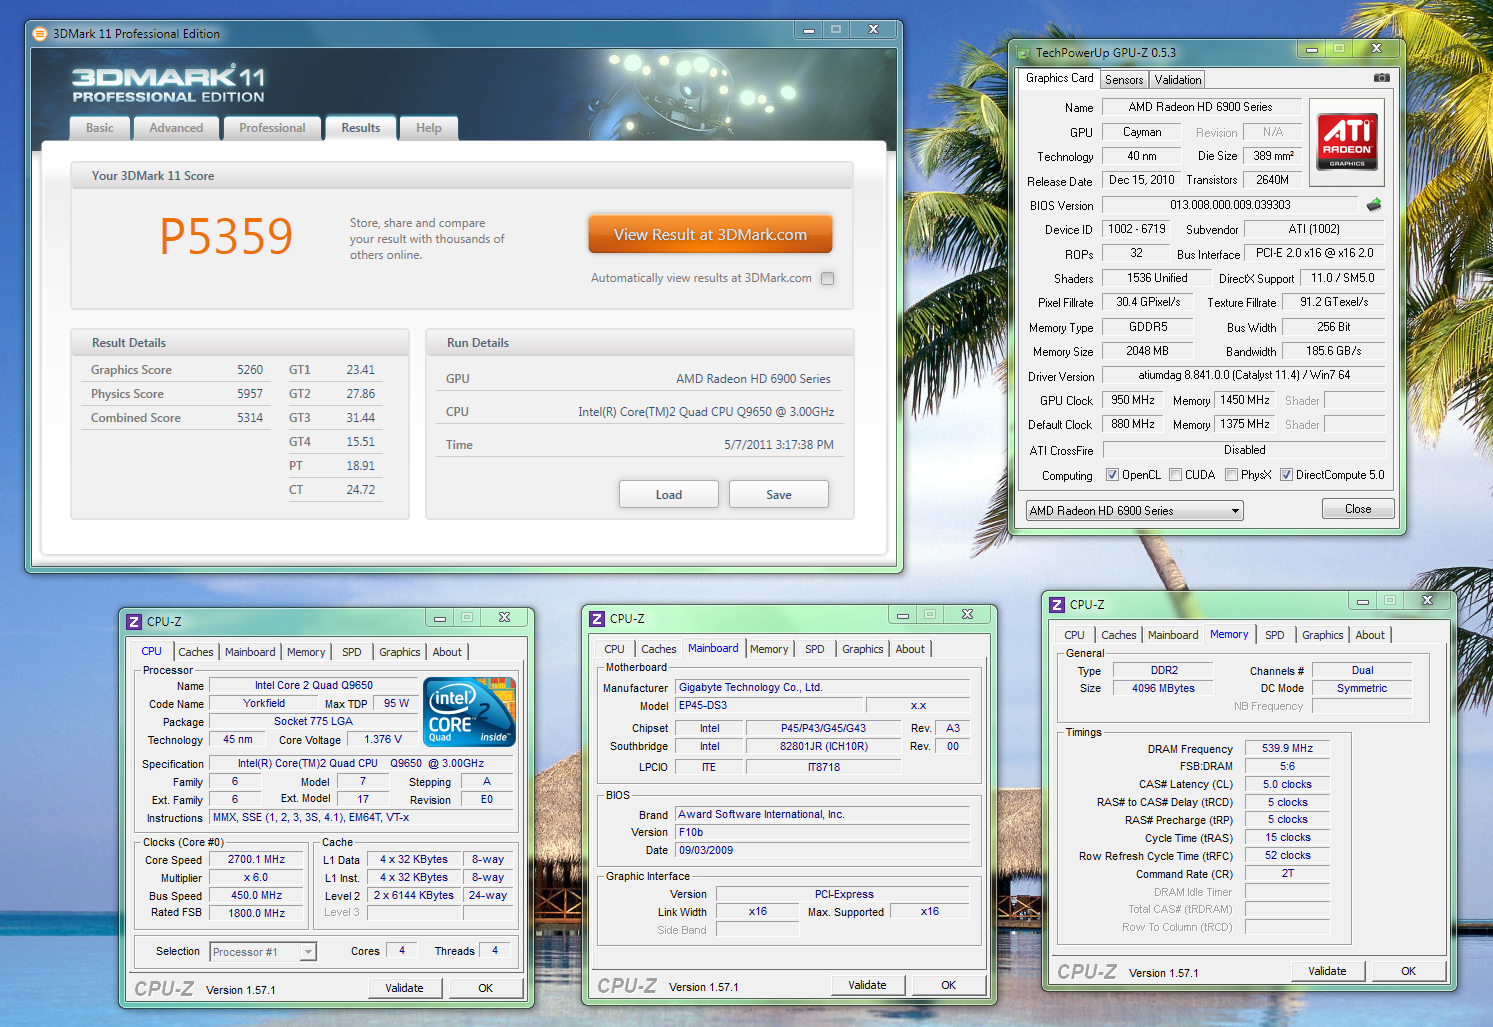The image size is (1493, 1027).
Task: Open the Help tab in 3DMark 11
Action: (x=429, y=128)
